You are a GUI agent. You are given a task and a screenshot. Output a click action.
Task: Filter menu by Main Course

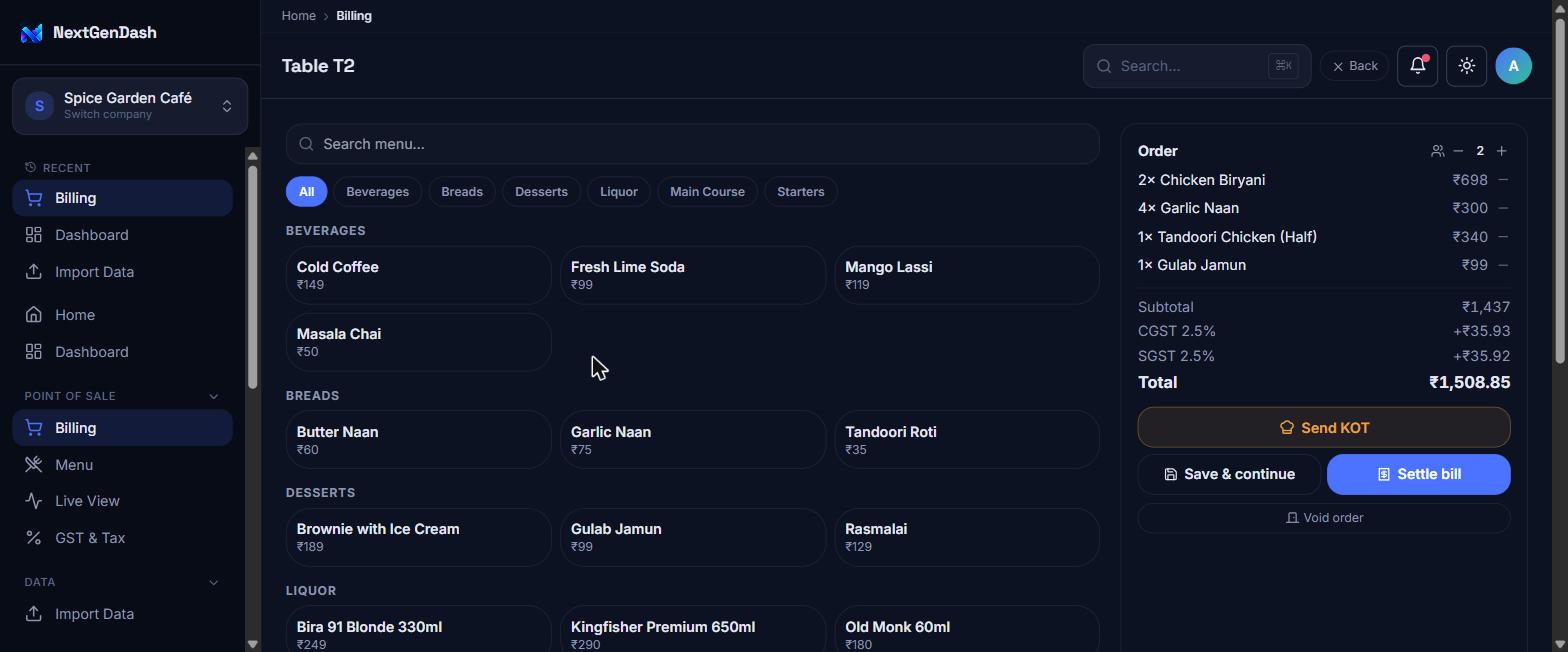(x=707, y=192)
